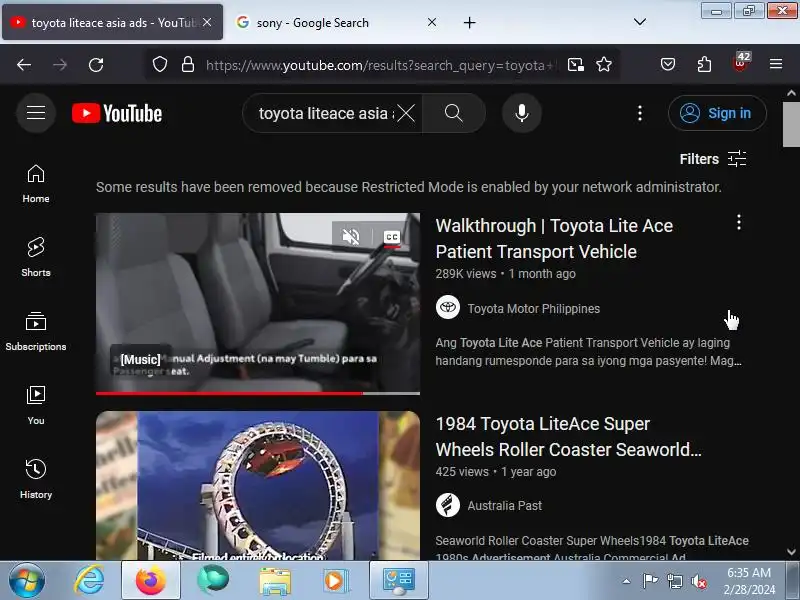
Task: Close the sony Google Search tab
Action: (x=432, y=22)
